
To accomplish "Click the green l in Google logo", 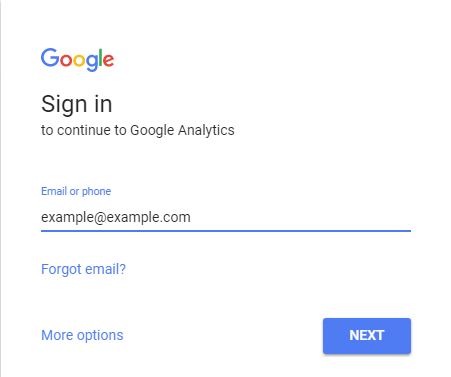I will [x=101, y=58].
